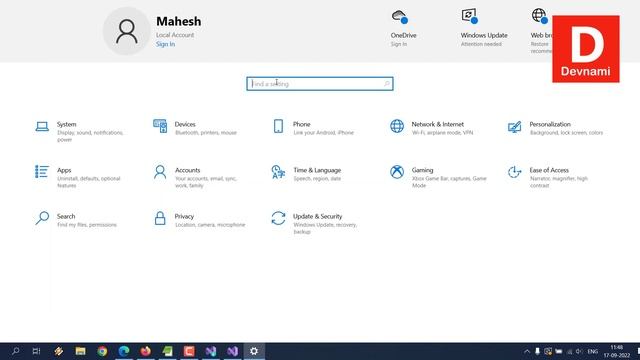640x360 pixels.
Task: Focus the Find a setting search box
Action: [320, 84]
